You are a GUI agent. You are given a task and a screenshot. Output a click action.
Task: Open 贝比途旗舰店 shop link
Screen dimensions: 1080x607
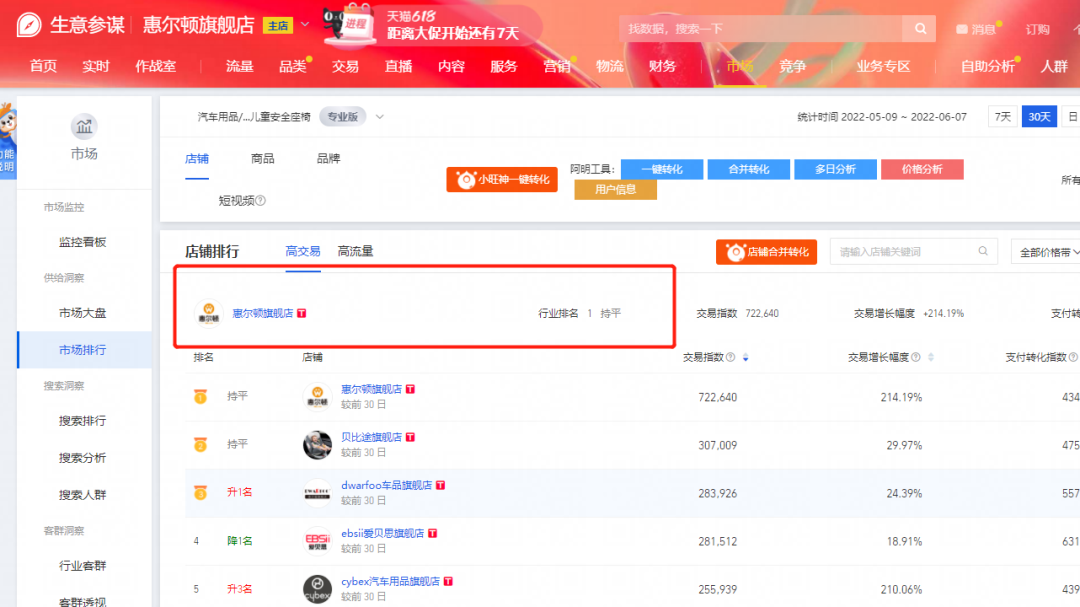click(371, 437)
